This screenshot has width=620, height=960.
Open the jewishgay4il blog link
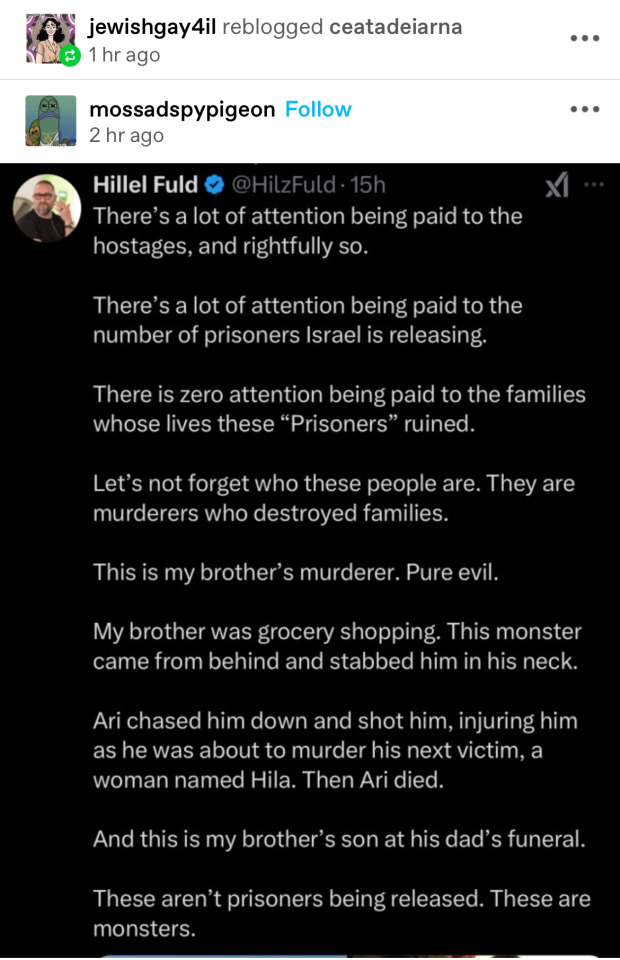[x=152, y=27]
